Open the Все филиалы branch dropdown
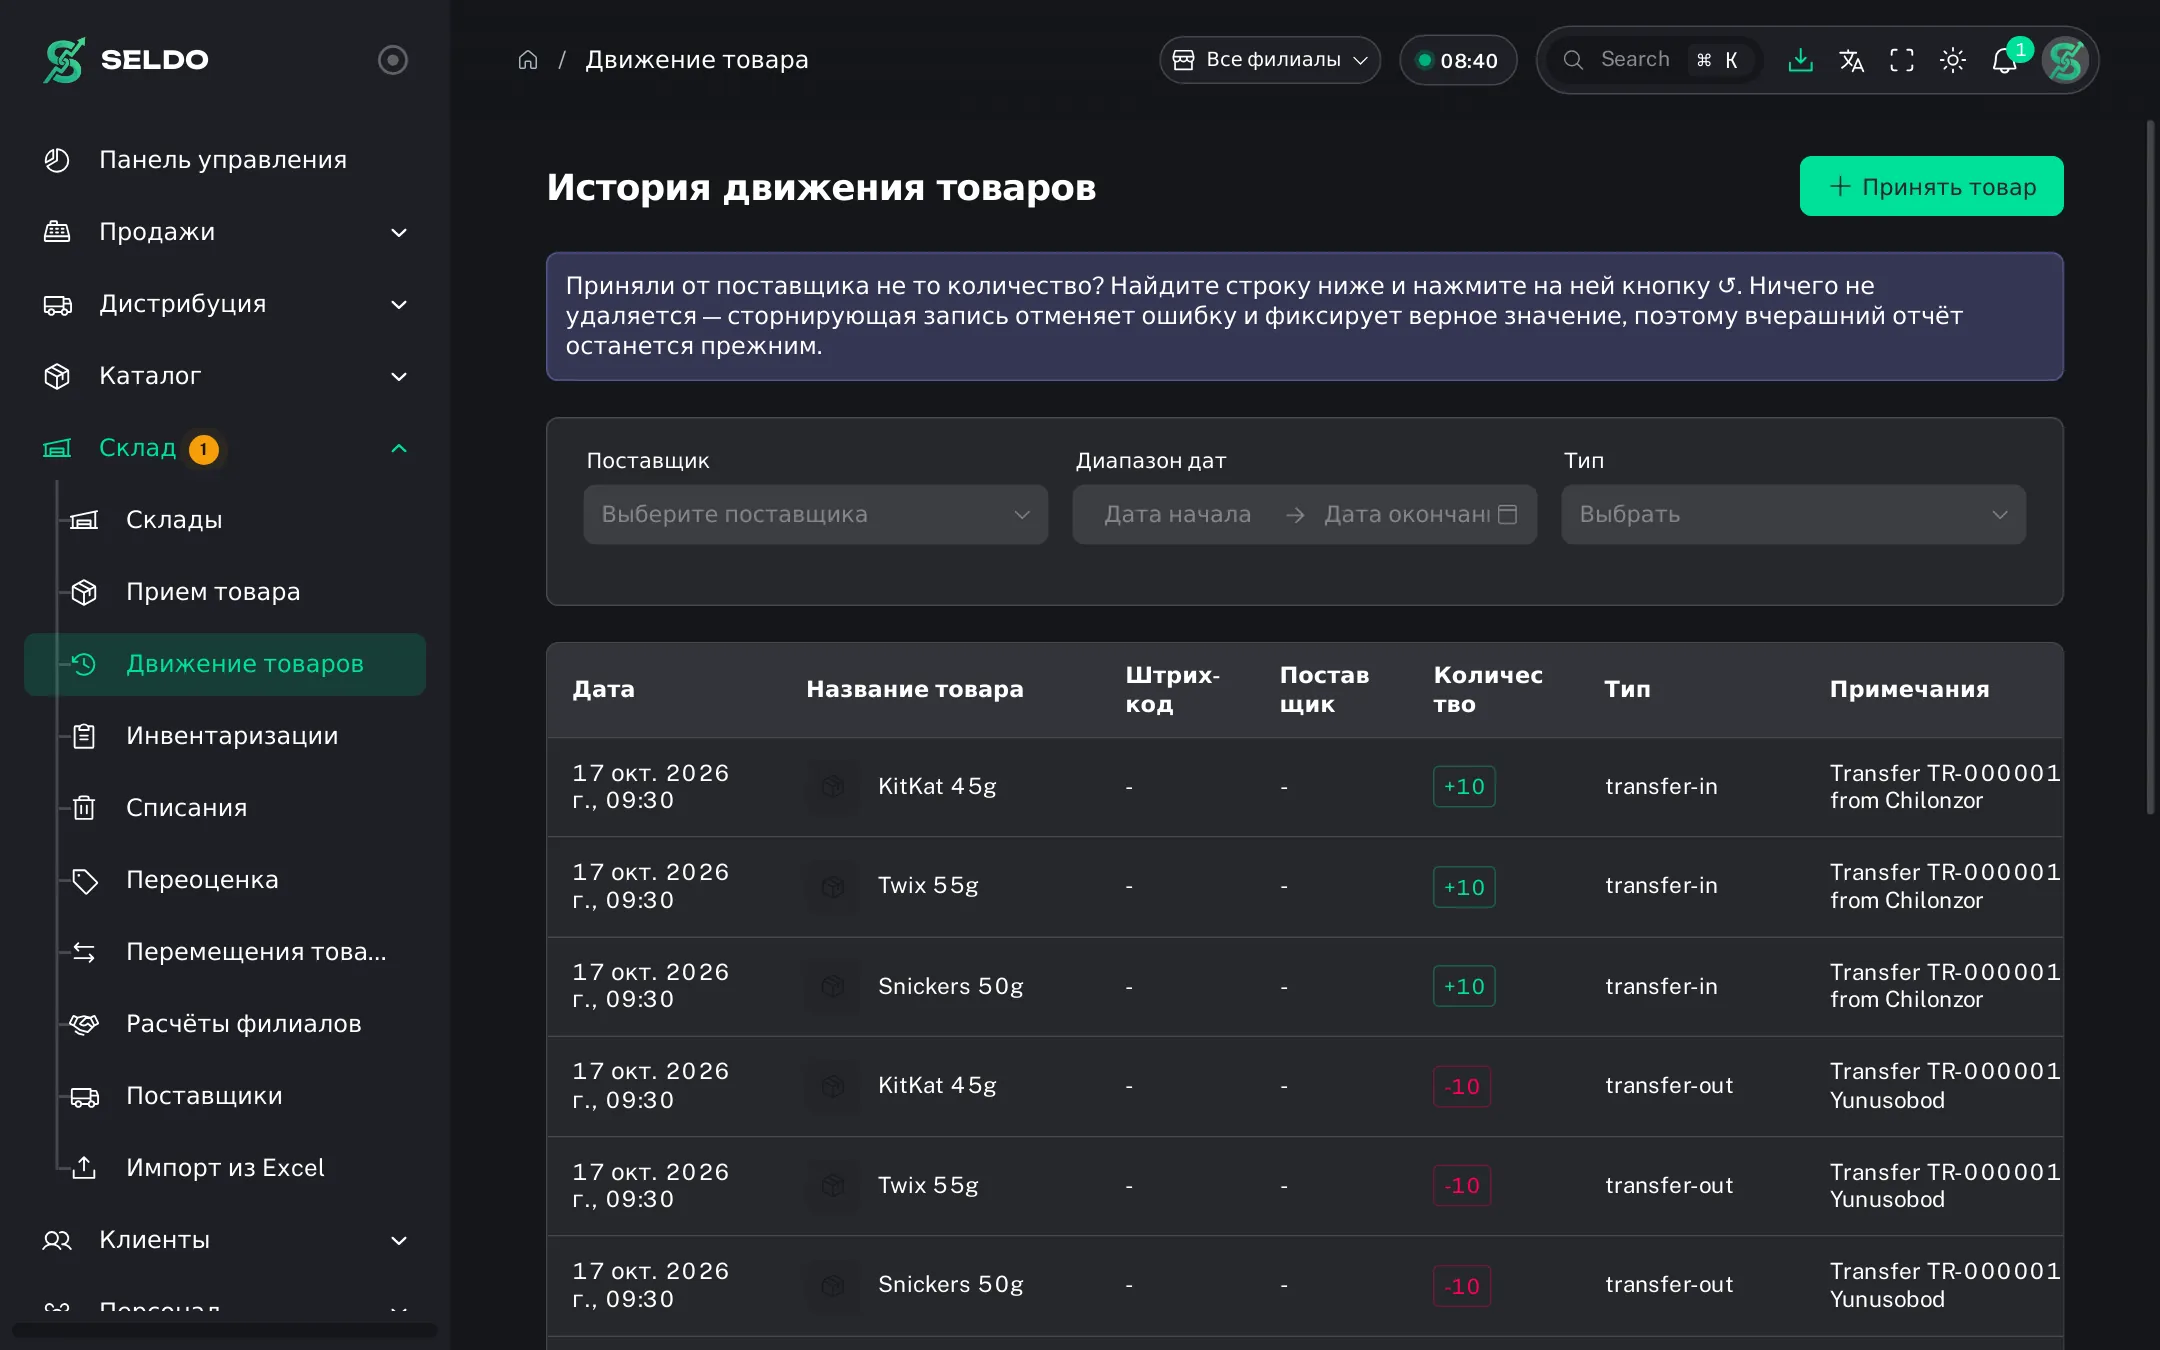Viewport: 2160px width, 1350px height. [x=1270, y=60]
